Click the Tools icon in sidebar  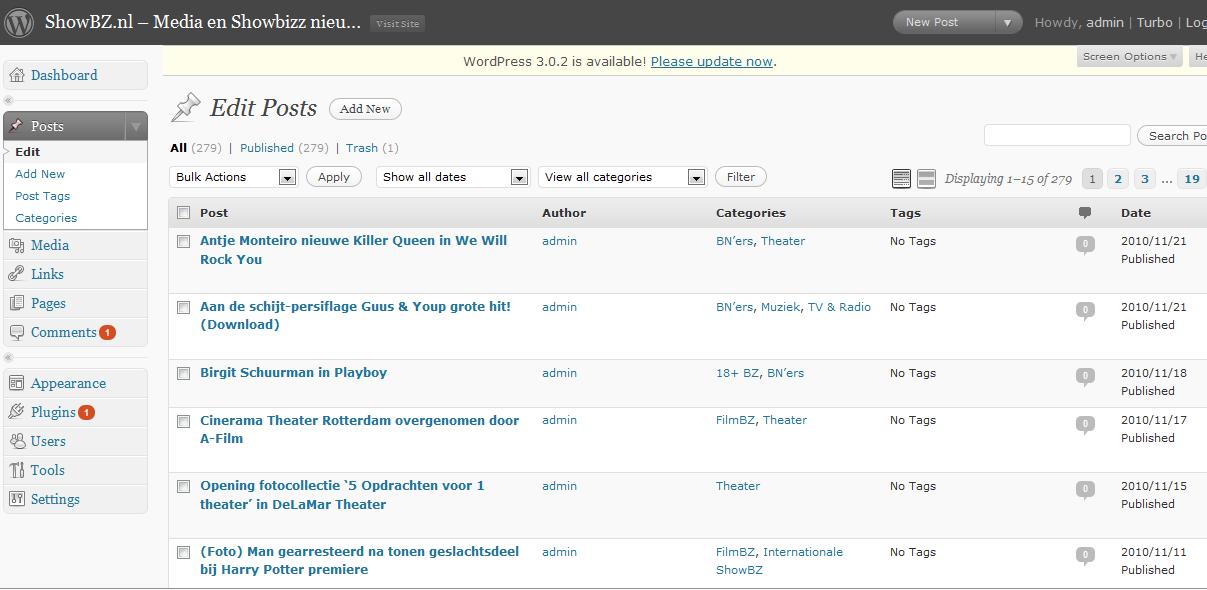pyautogui.click(x=17, y=470)
